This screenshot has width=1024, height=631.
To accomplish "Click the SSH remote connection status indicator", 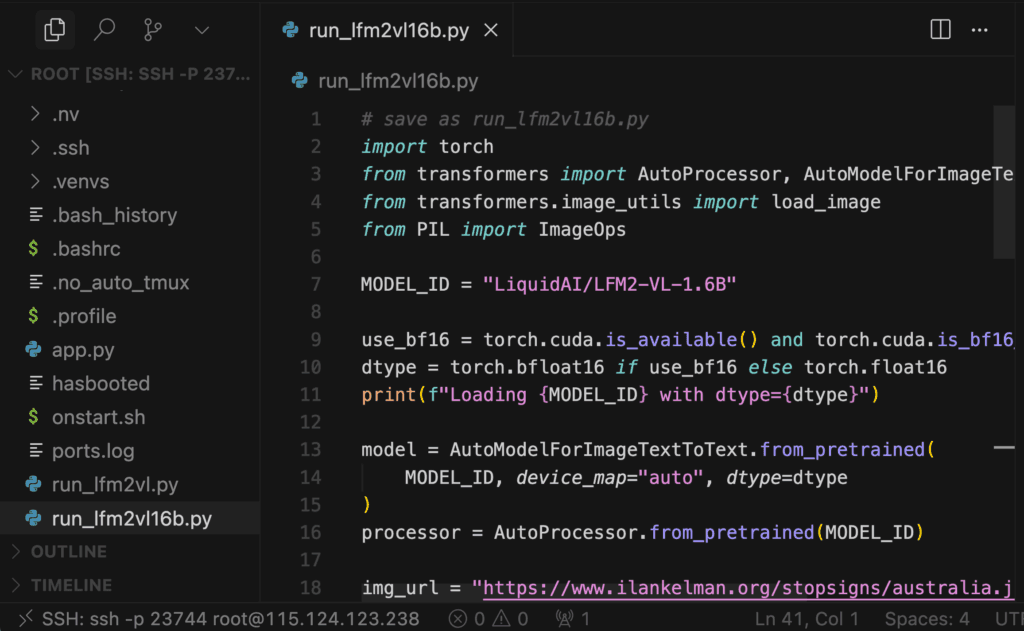I will [x=220, y=619].
